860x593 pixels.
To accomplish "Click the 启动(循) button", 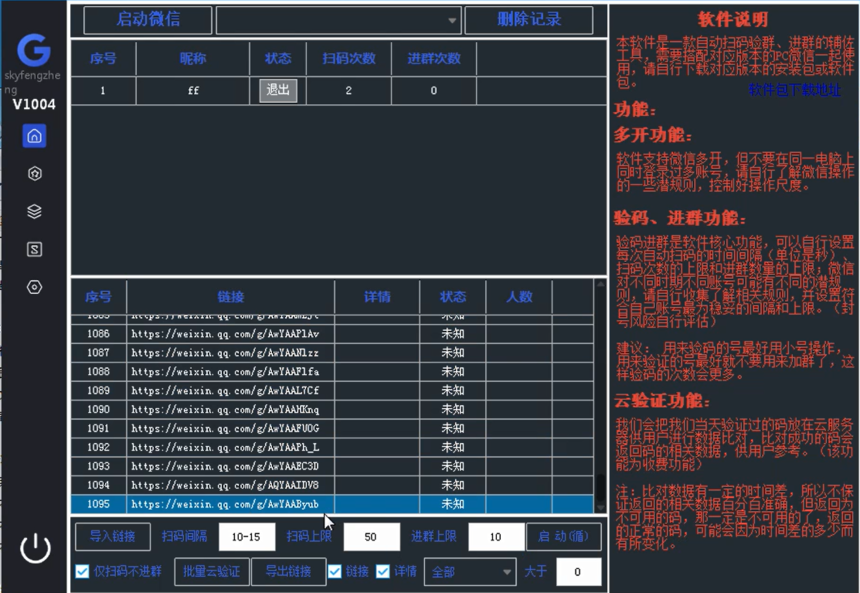I will [x=564, y=536].
